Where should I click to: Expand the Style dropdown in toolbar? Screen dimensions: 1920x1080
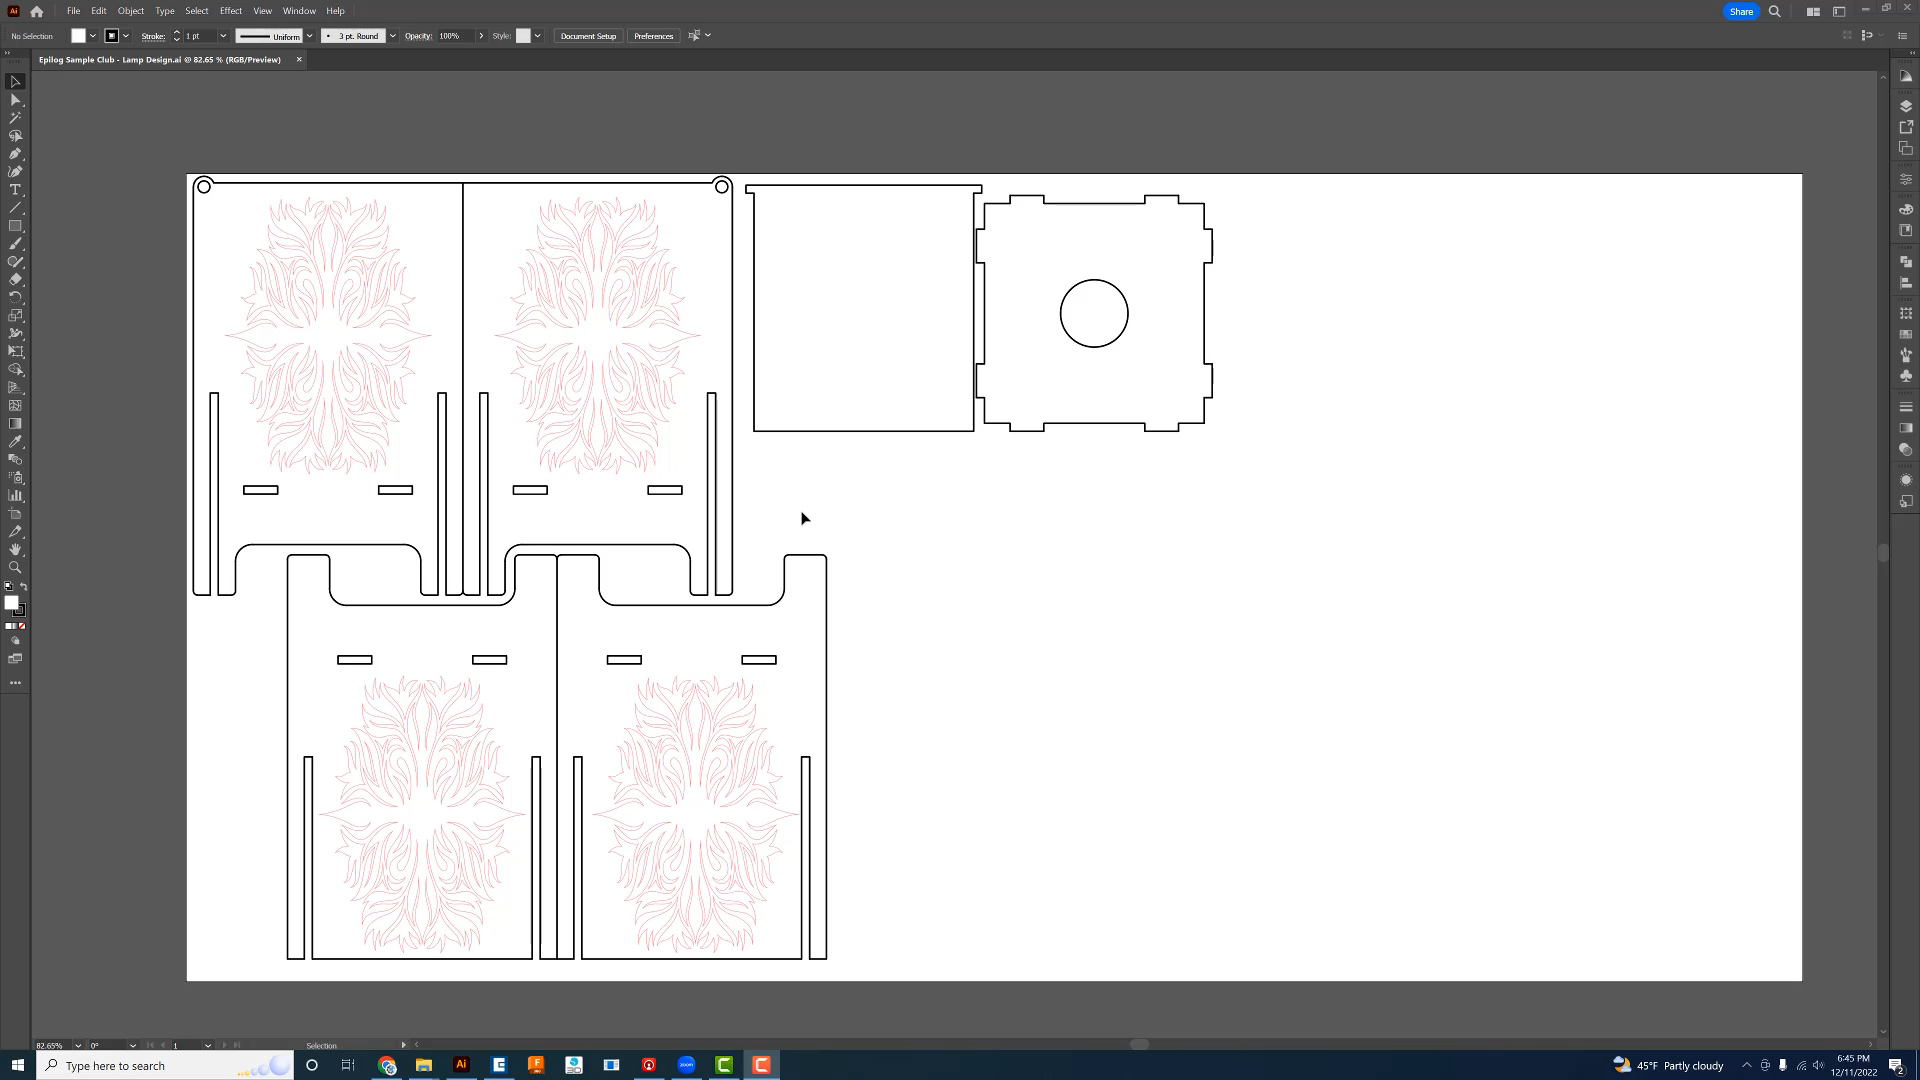pyautogui.click(x=537, y=36)
